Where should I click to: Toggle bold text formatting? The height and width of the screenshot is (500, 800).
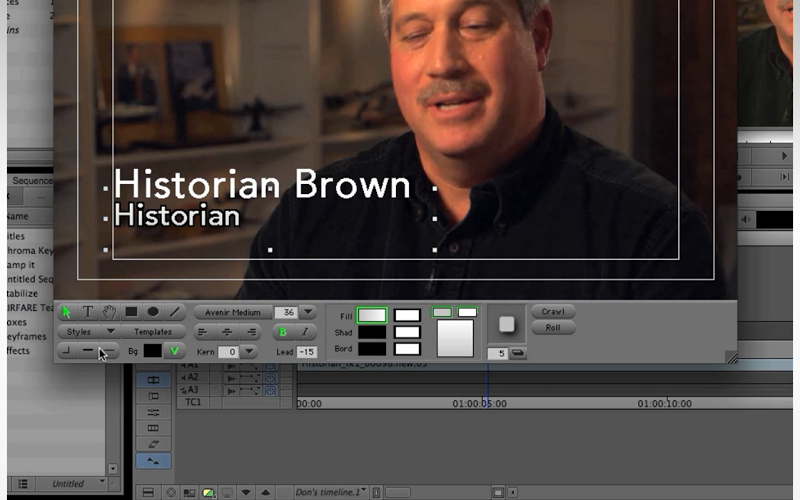tap(282, 332)
